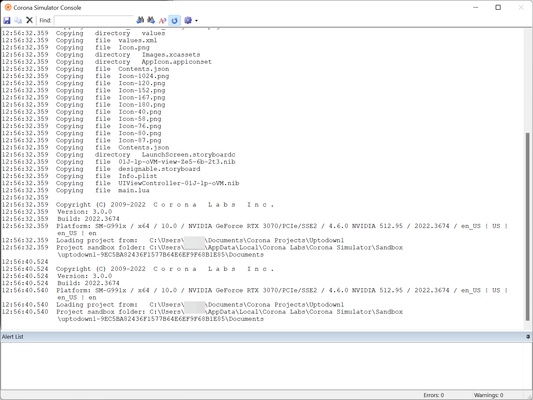Screen dimensions: 533x400
Task: Click the Alert List panel header
Action: 266,336
